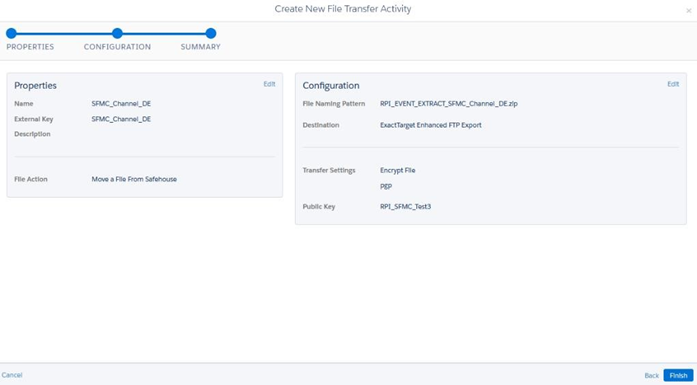Click the External Key value text
697x385 pixels.
(x=121, y=119)
